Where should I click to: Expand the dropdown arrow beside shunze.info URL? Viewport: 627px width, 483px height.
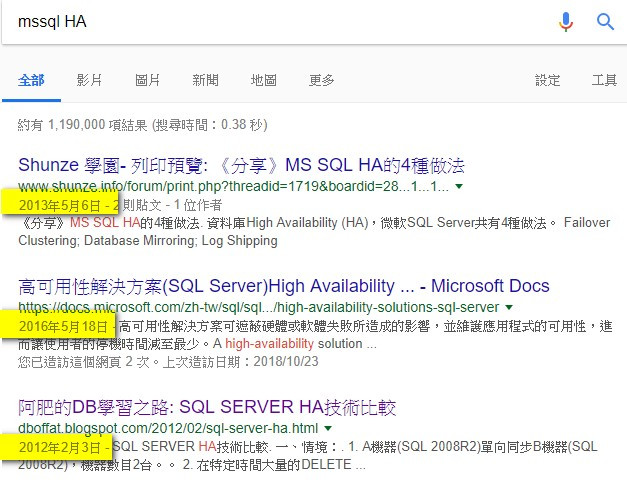coord(459,186)
